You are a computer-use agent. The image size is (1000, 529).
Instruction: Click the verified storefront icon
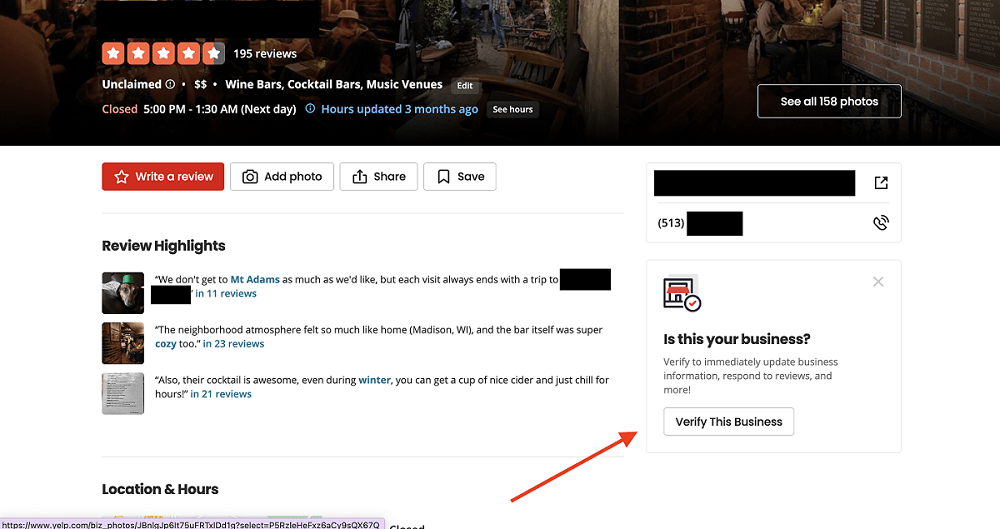682,294
